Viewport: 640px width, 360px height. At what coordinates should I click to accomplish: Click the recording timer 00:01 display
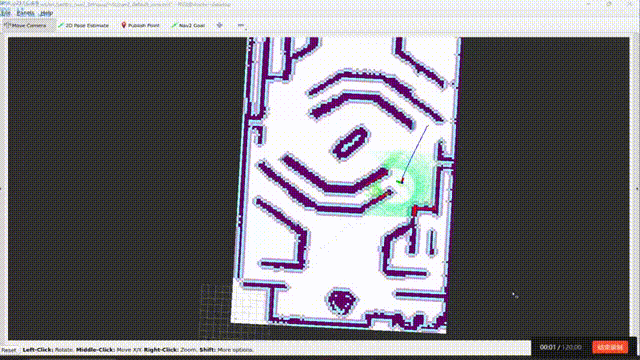(x=548, y=347)
